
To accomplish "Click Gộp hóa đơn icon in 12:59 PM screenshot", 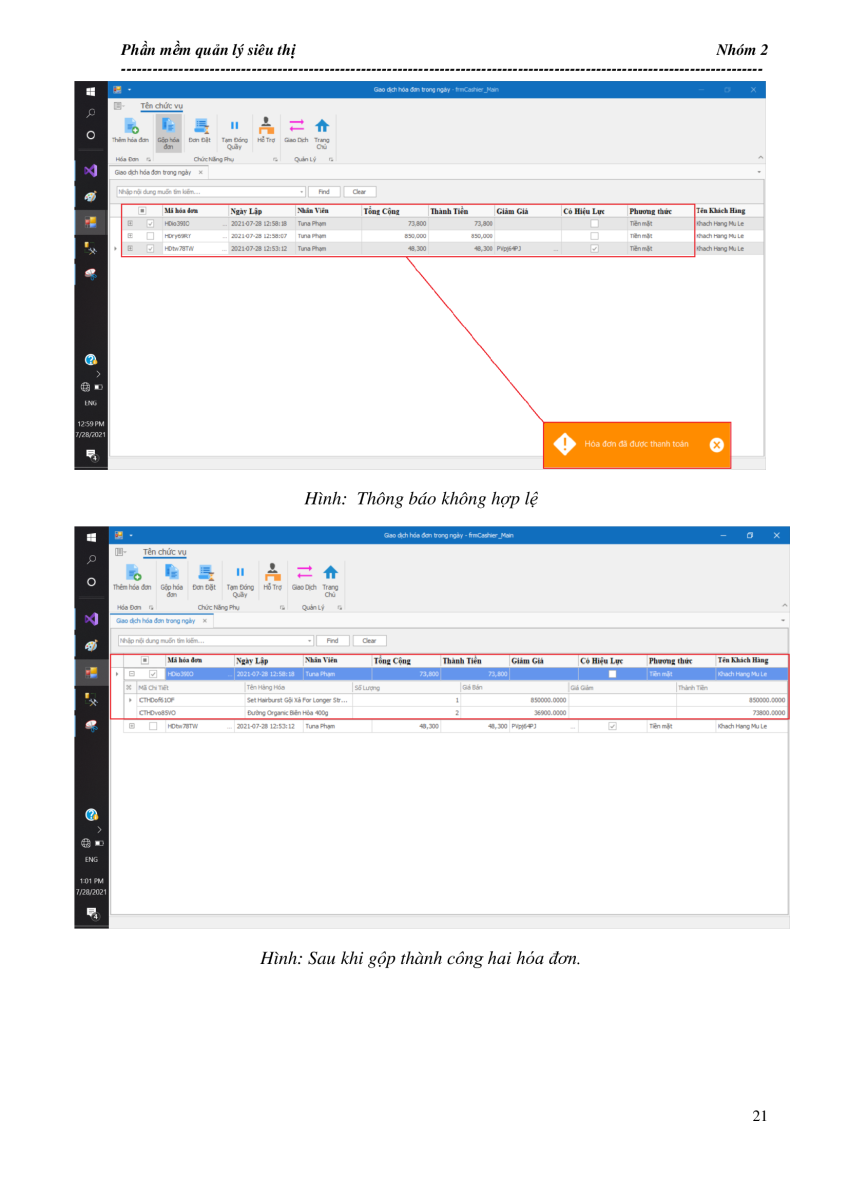I will click(x=167, y=126).
